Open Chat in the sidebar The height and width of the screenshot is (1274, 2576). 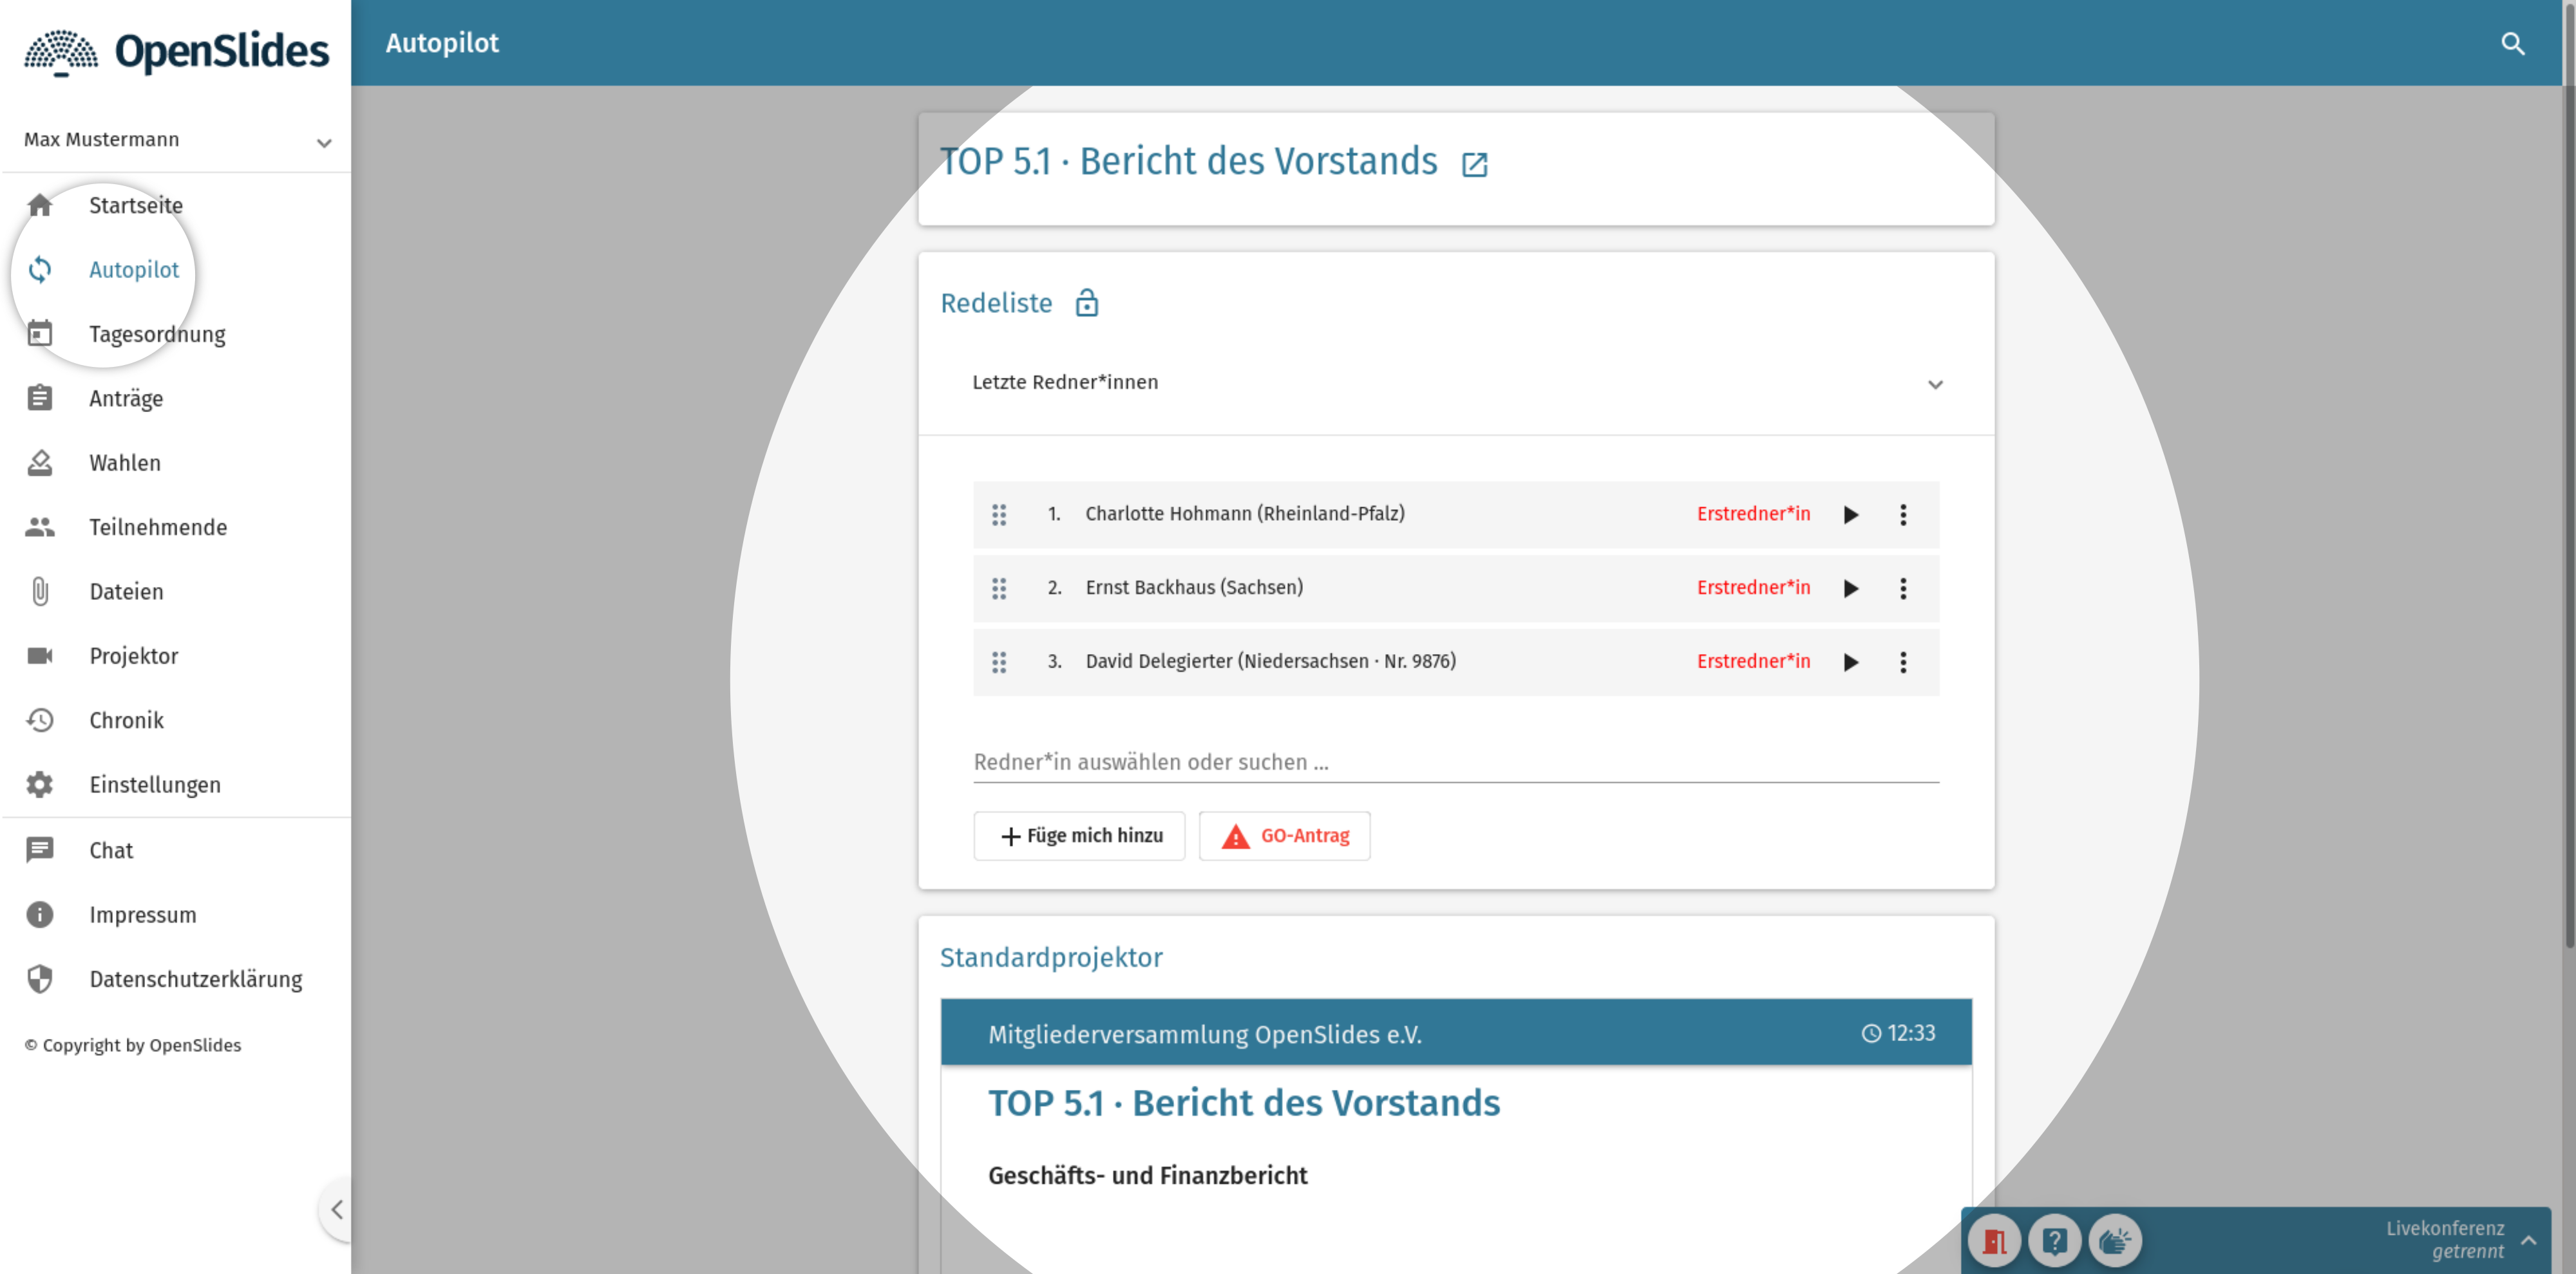(177, 851)
